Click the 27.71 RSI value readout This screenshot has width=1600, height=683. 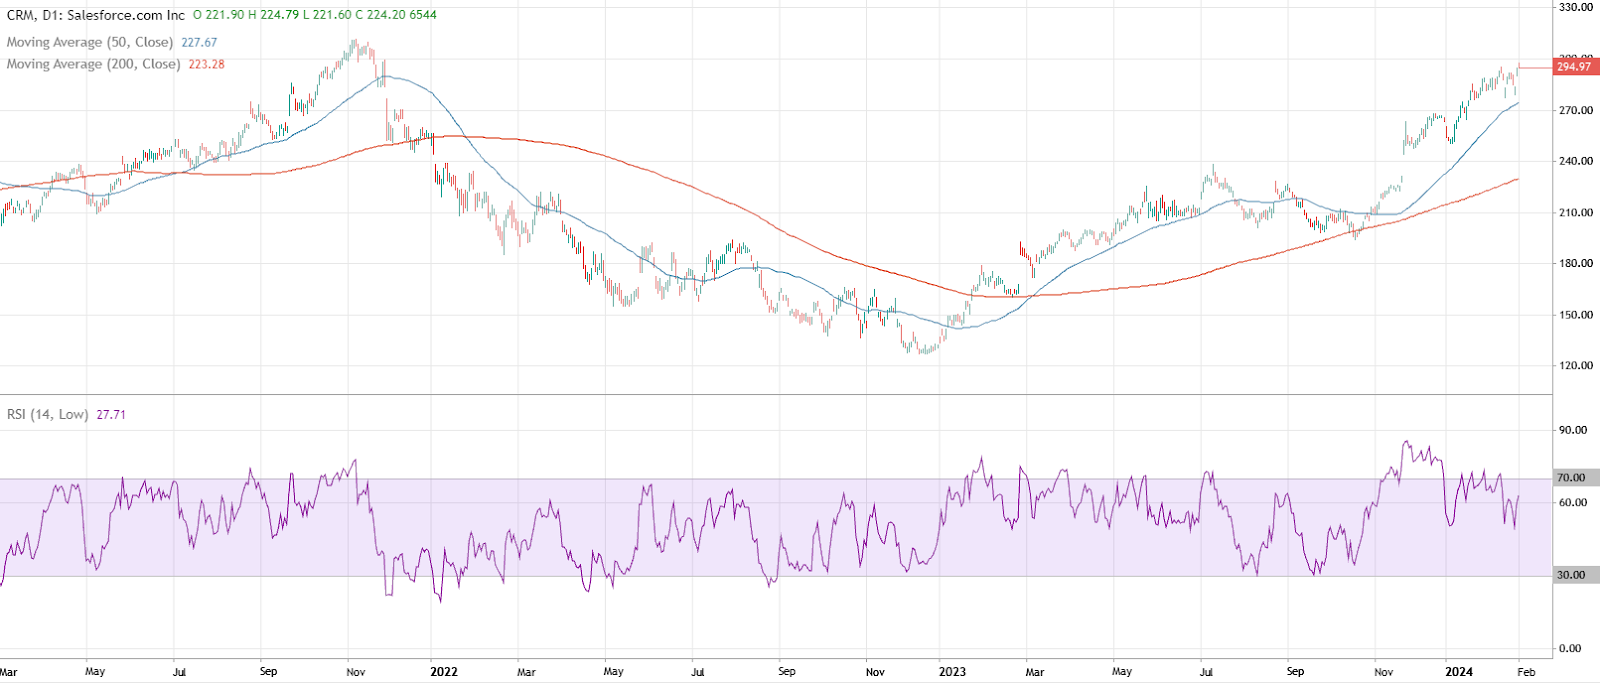point(111,414)
